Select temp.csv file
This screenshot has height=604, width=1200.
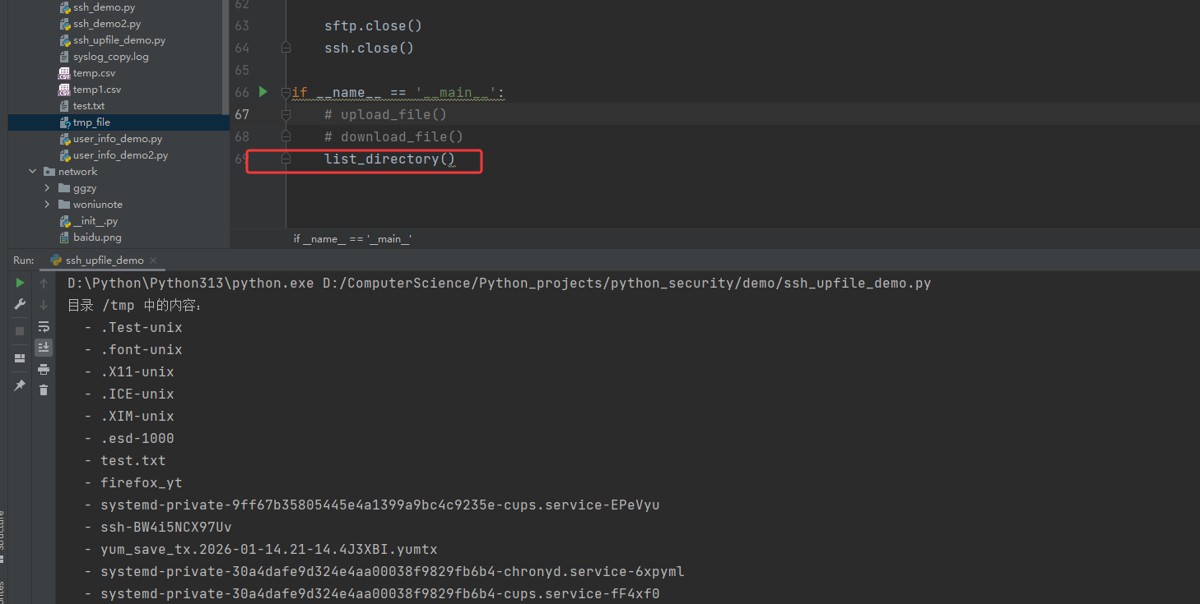(x=94, y=73)
